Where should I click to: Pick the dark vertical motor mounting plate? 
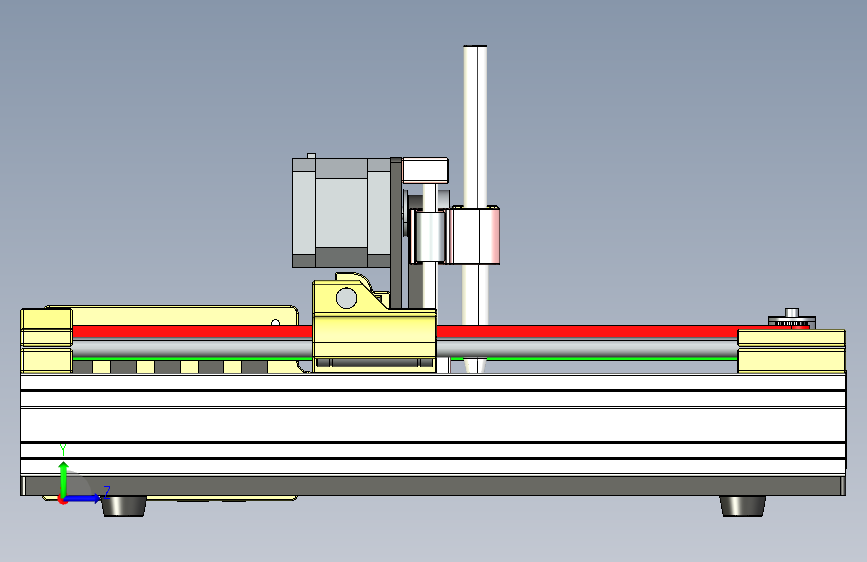pyautogui.click(x=396, y=232)
